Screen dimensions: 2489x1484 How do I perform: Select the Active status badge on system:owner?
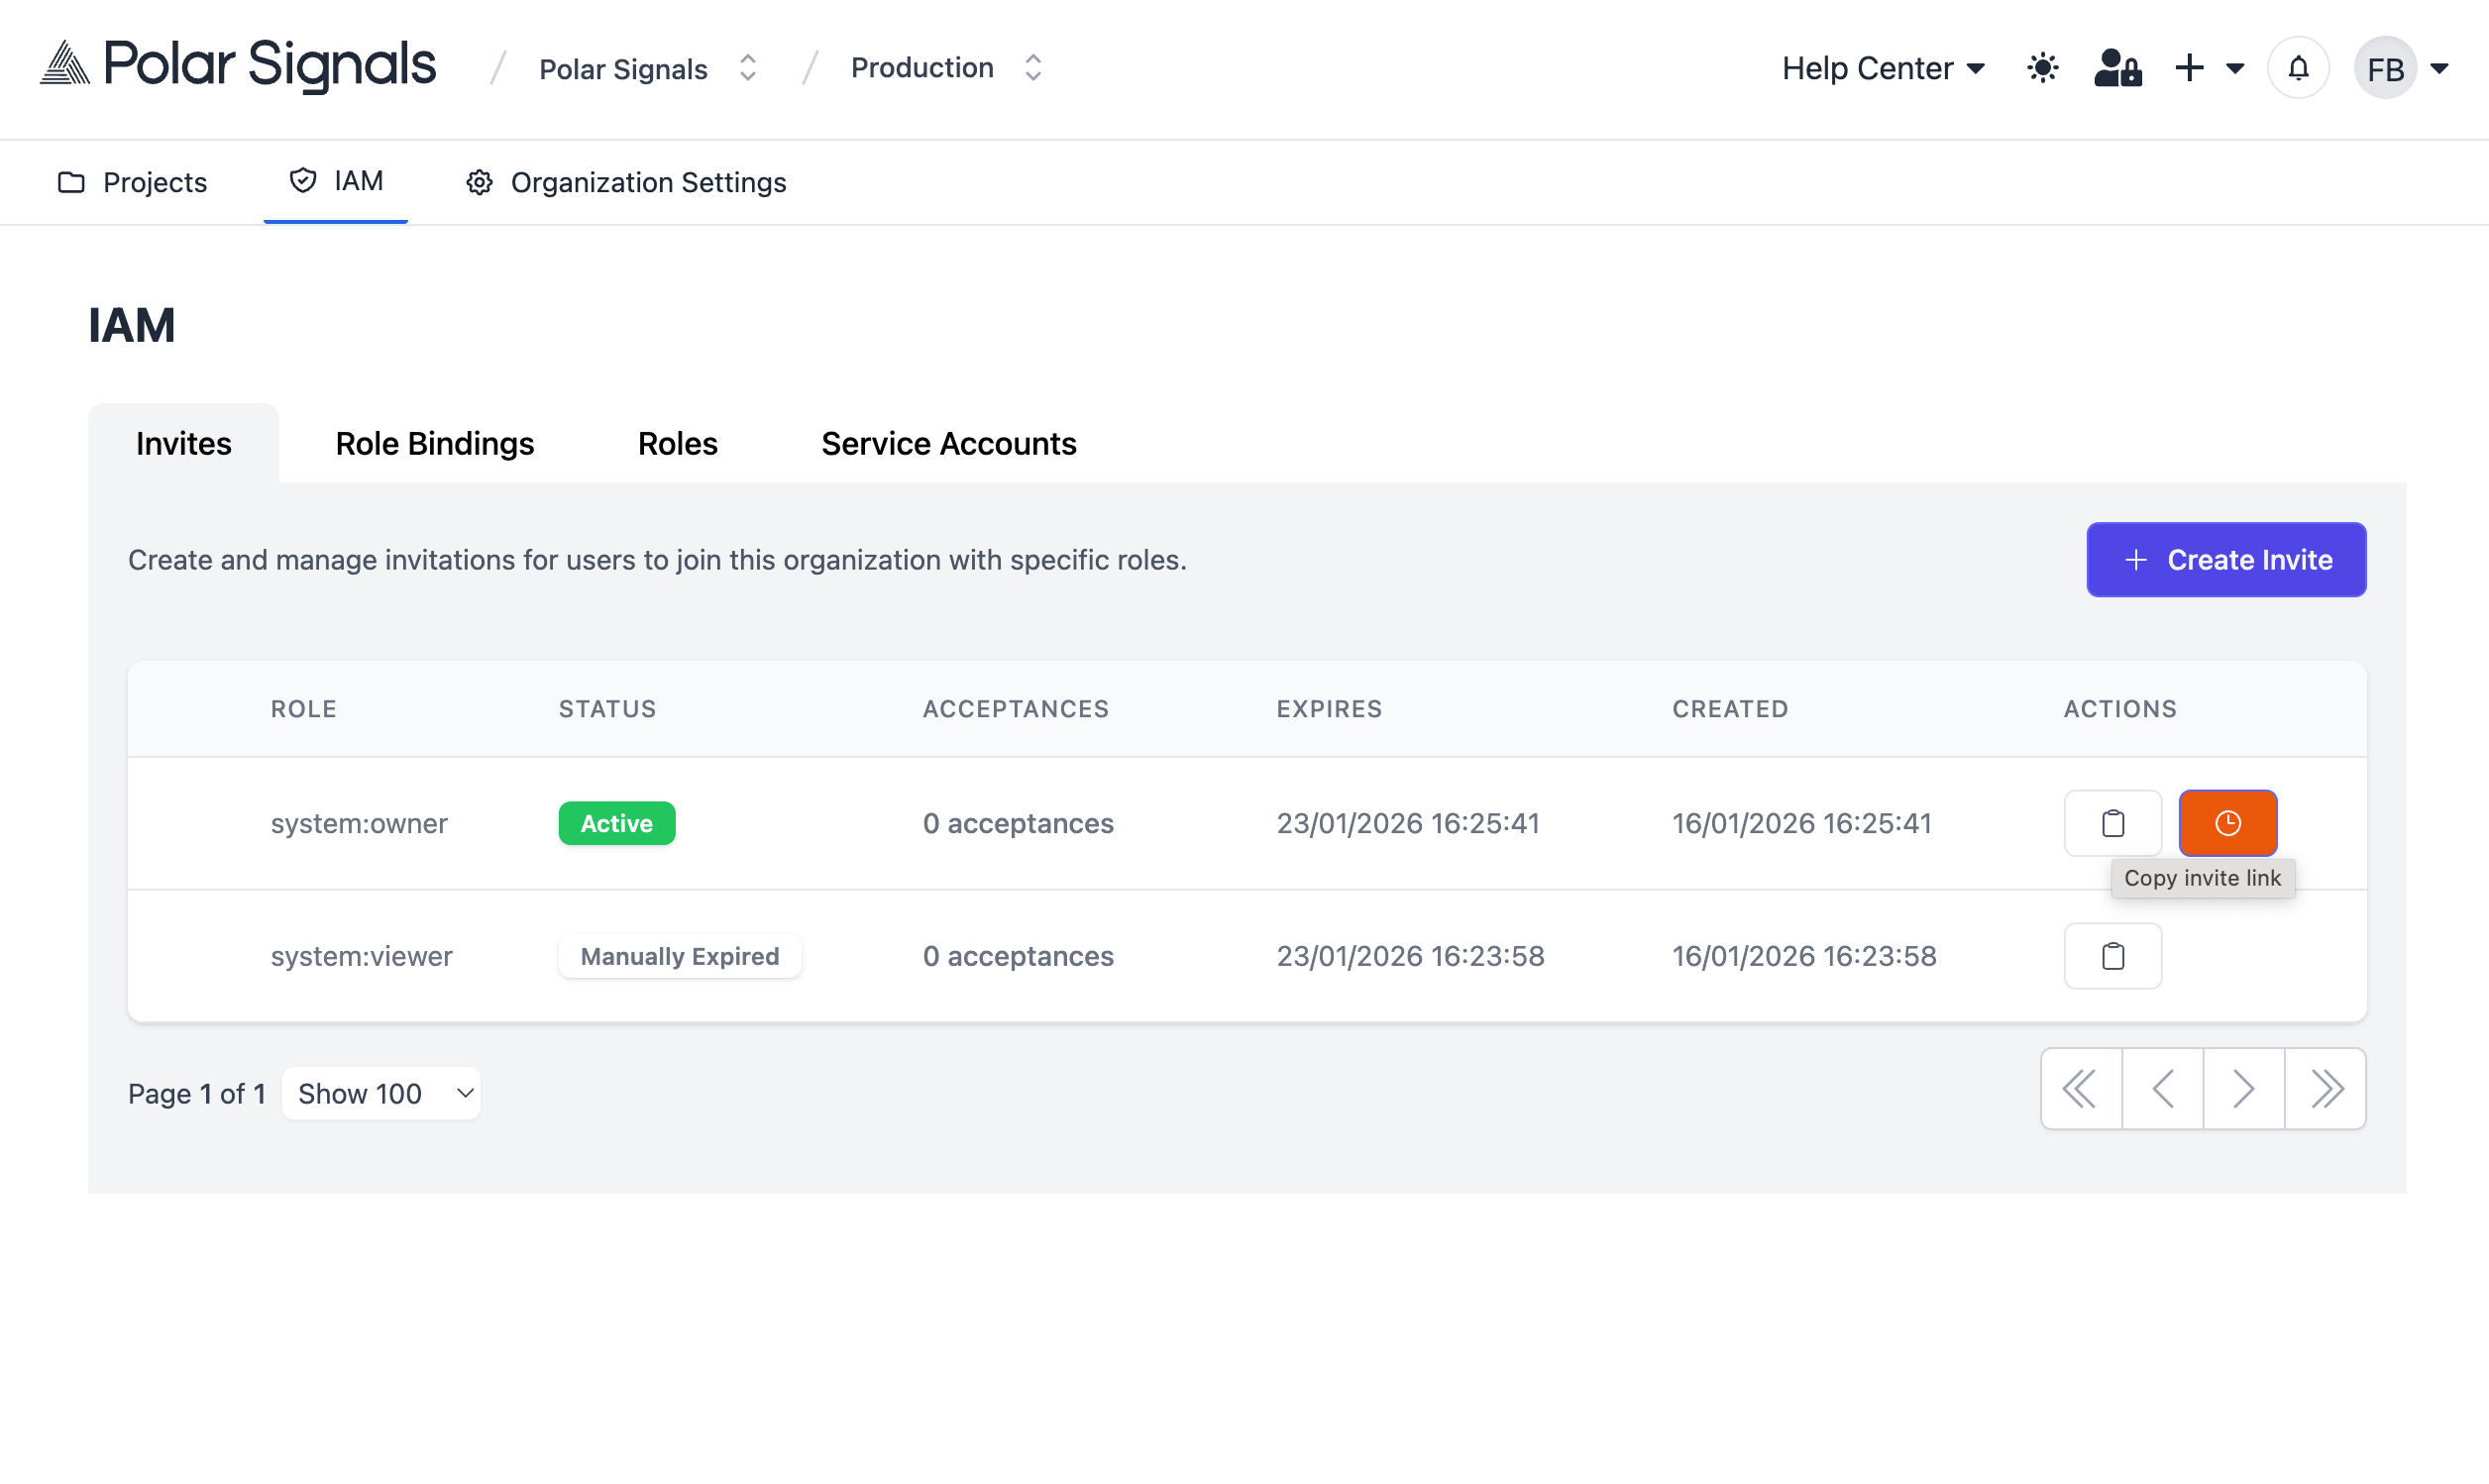pos(616,823)
